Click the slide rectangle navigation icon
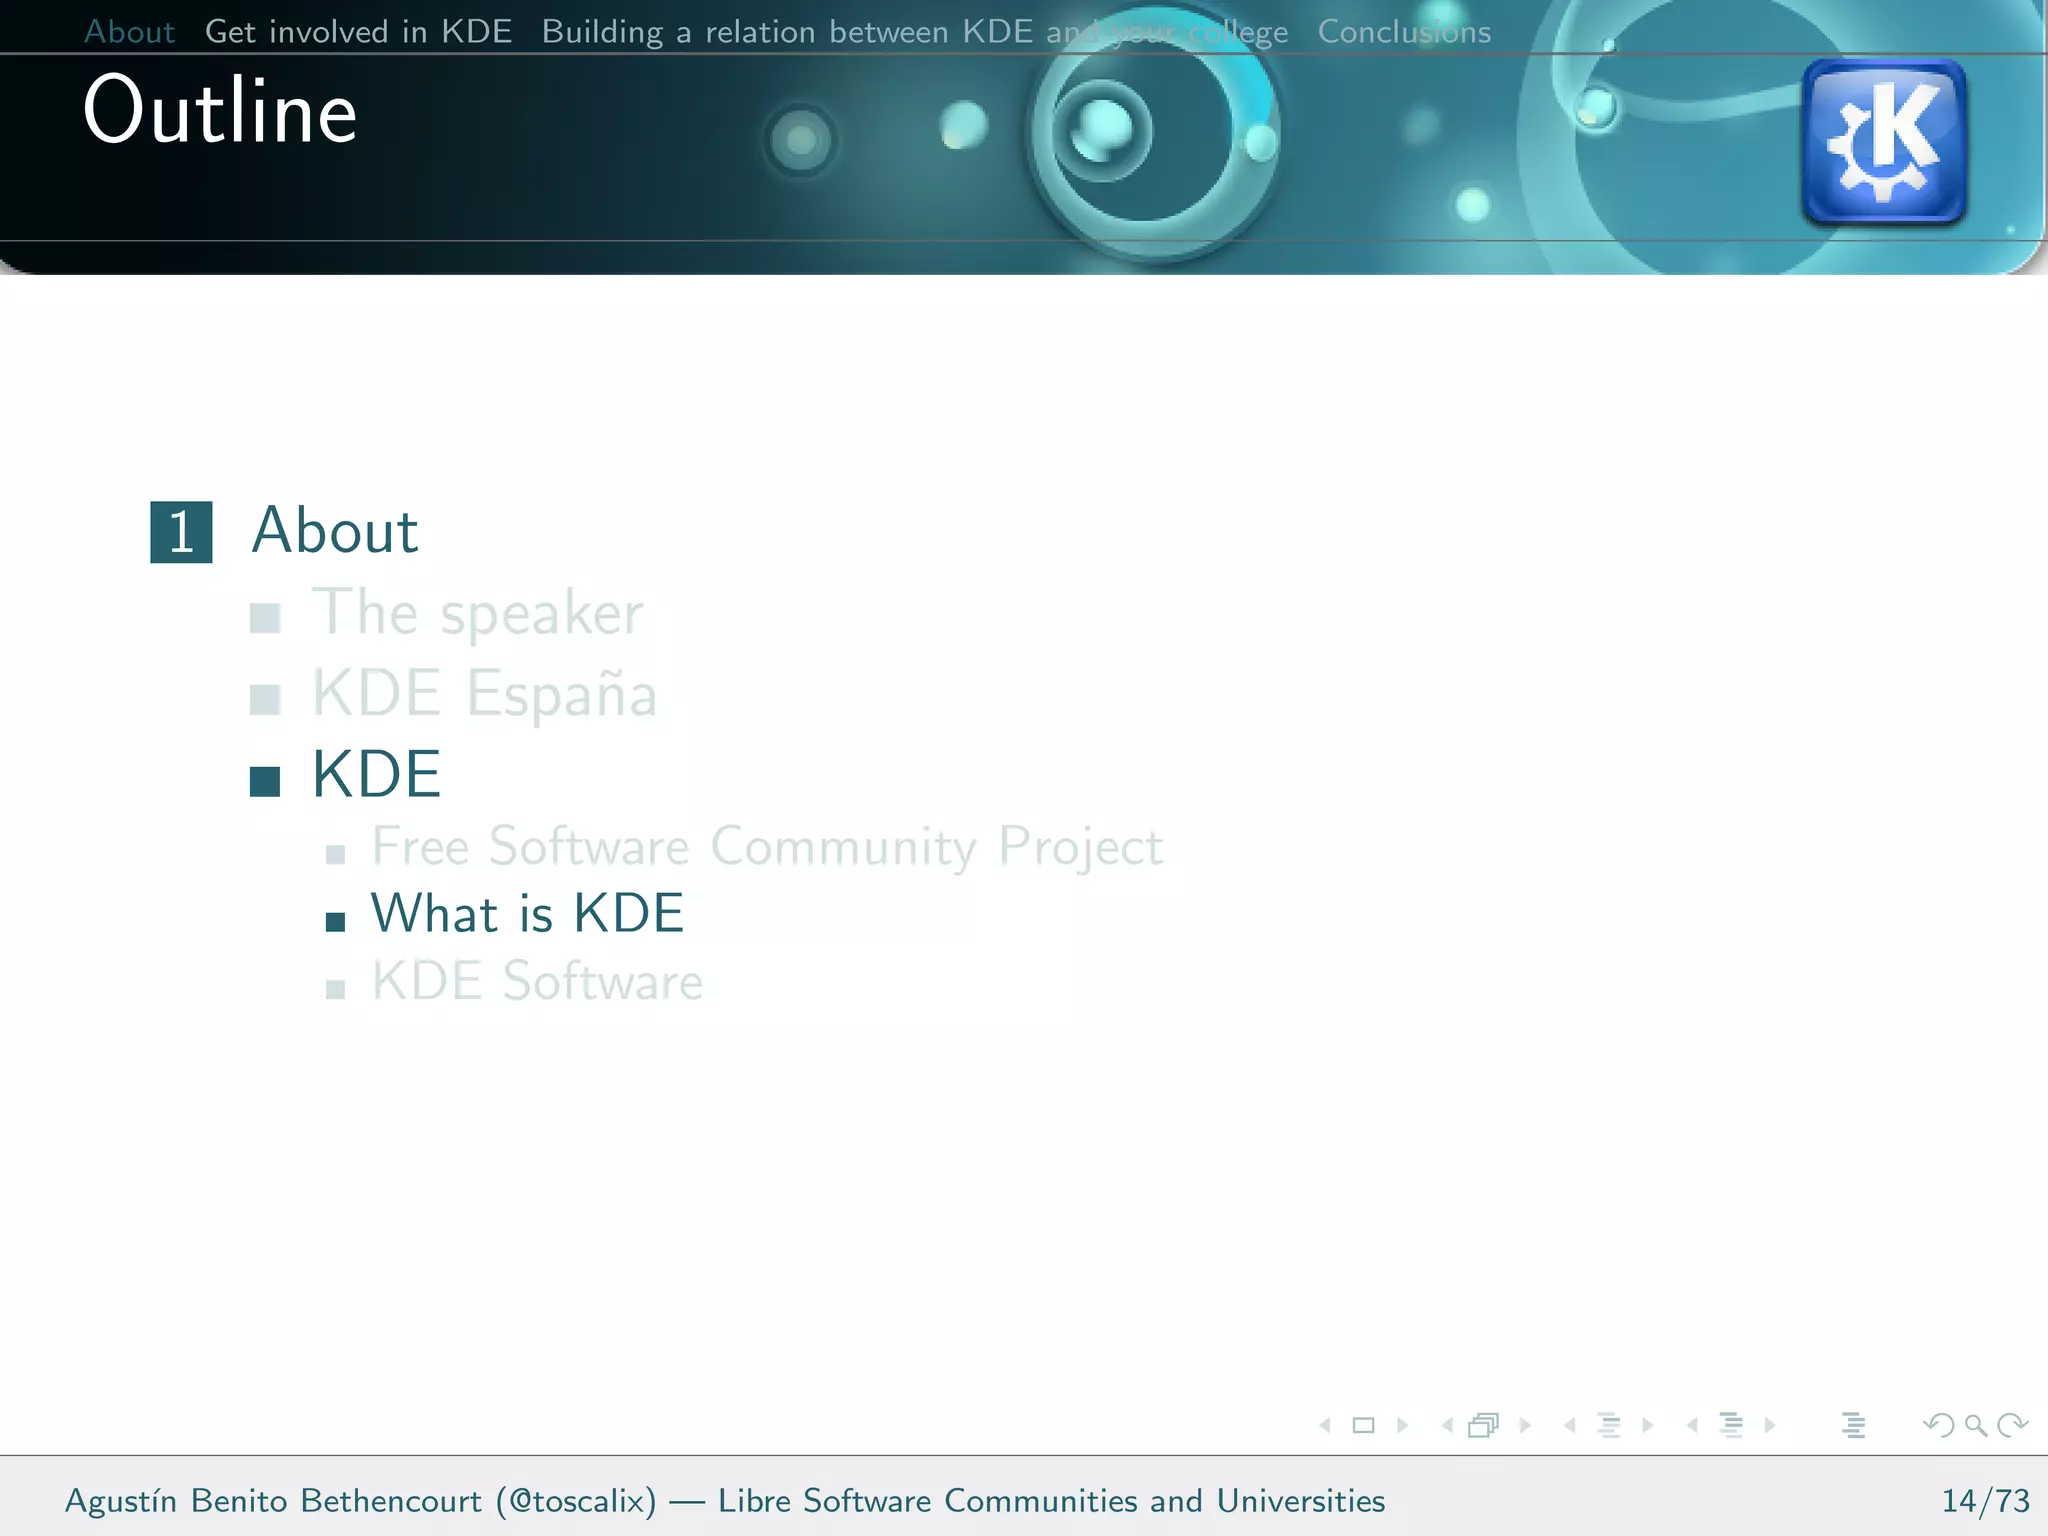 [x=1363, y=1425]
